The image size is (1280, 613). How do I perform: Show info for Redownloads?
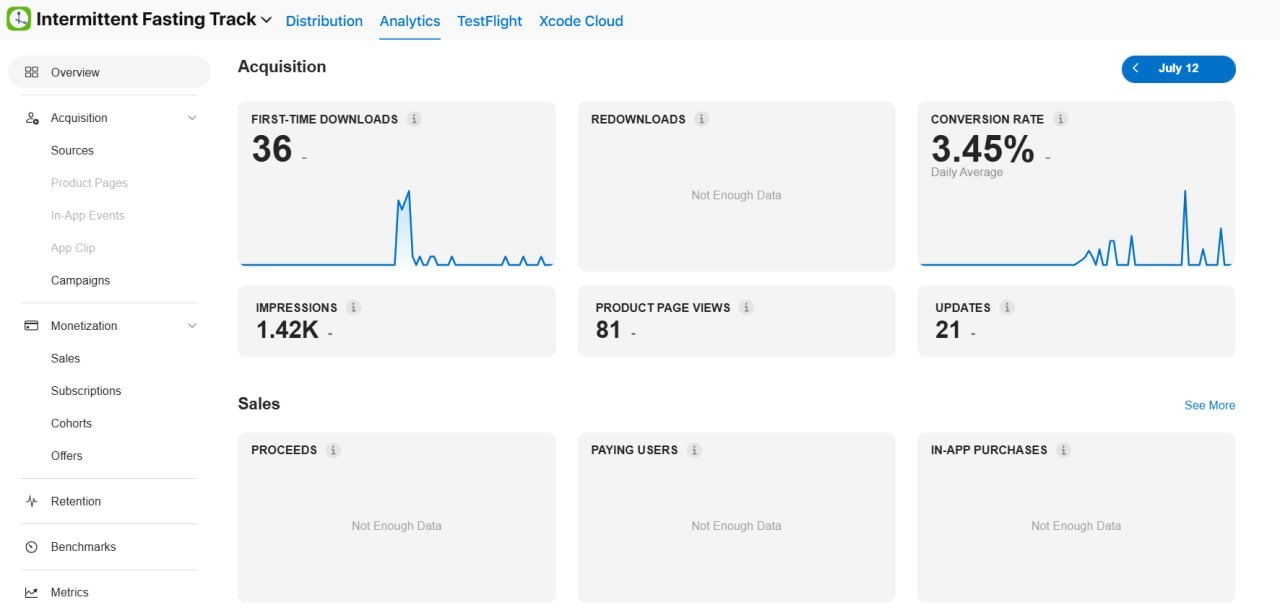[x=702, y=119]
